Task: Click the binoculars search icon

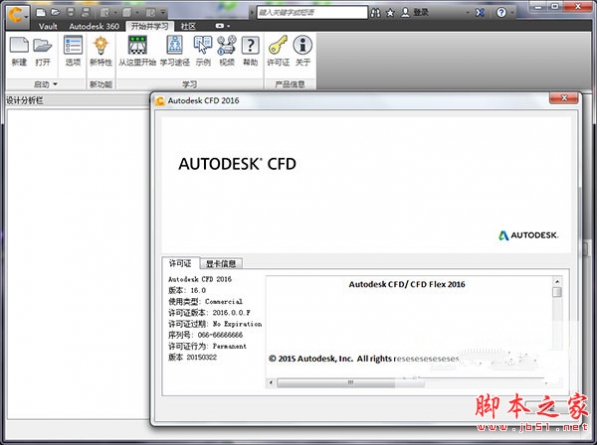Action: pyautogui.click(x=376, y=13)
